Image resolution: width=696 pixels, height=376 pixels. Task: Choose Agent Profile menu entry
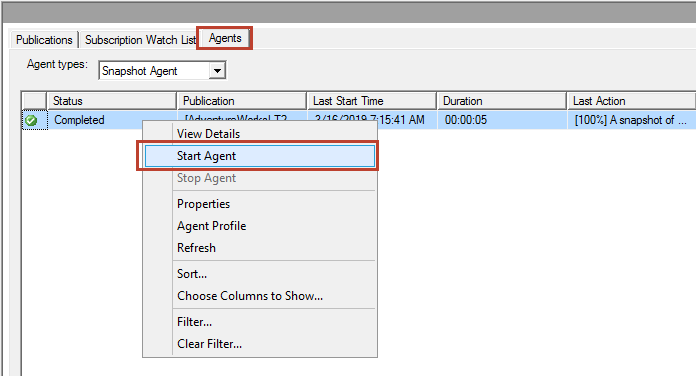[x=211, y=226]
